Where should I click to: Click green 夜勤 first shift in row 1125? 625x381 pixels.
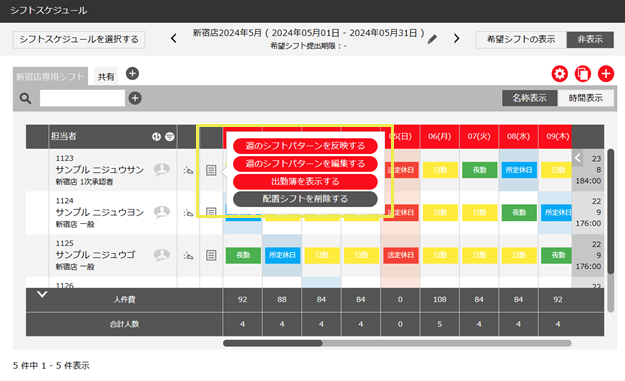point(243,255)
